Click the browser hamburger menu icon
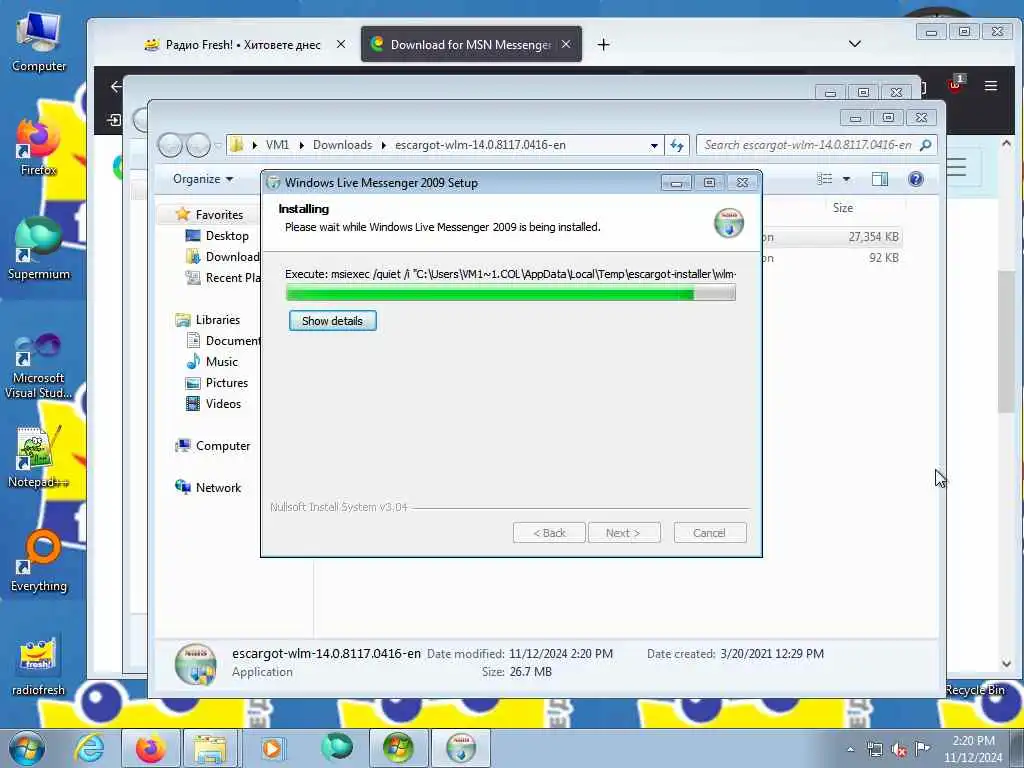The height and width of the screenshot is (768, 1024). 991,86
